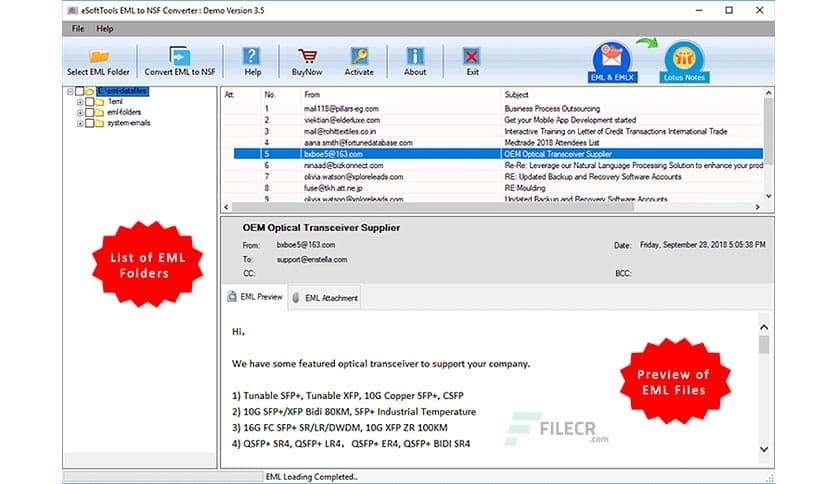This screenshot has width=836, height=484.
Task: Select the highlighted bxboe5@163.com row
Action: 498,154
